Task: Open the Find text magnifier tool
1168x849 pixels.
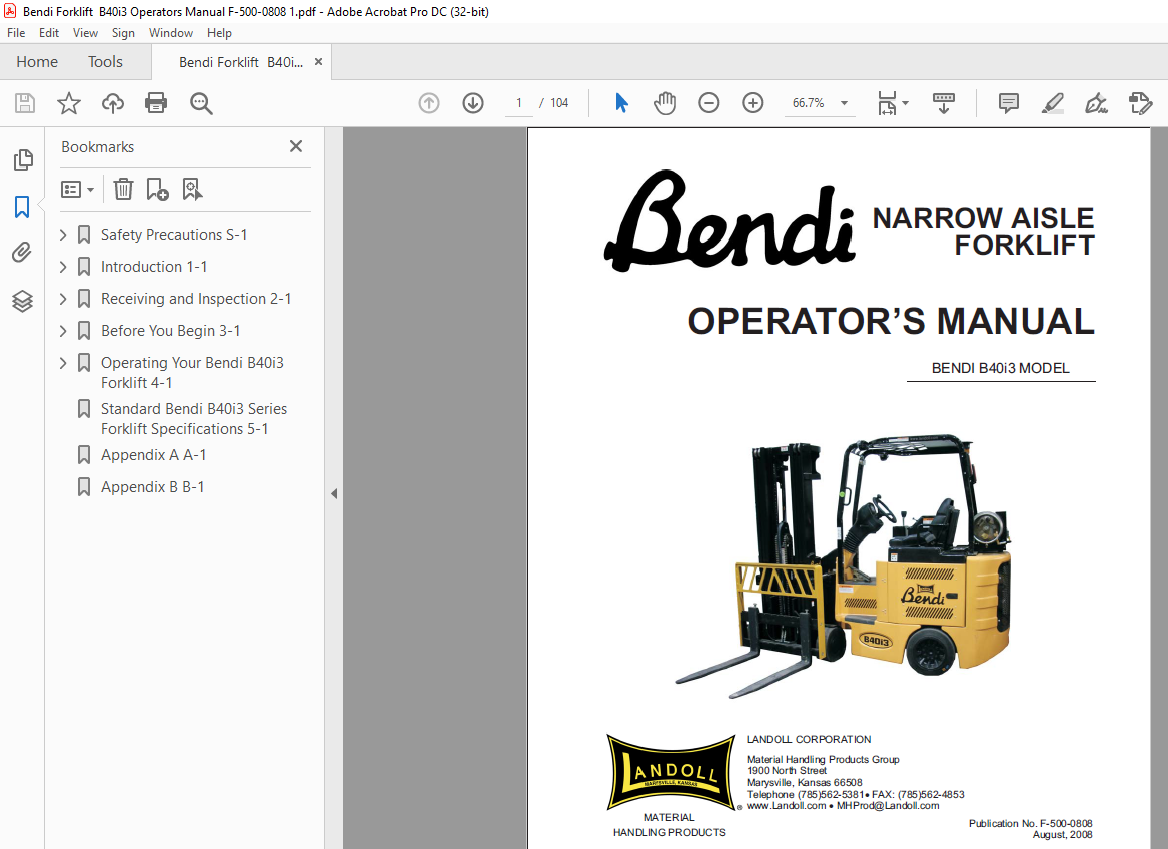Action: [x=201, y=103]
